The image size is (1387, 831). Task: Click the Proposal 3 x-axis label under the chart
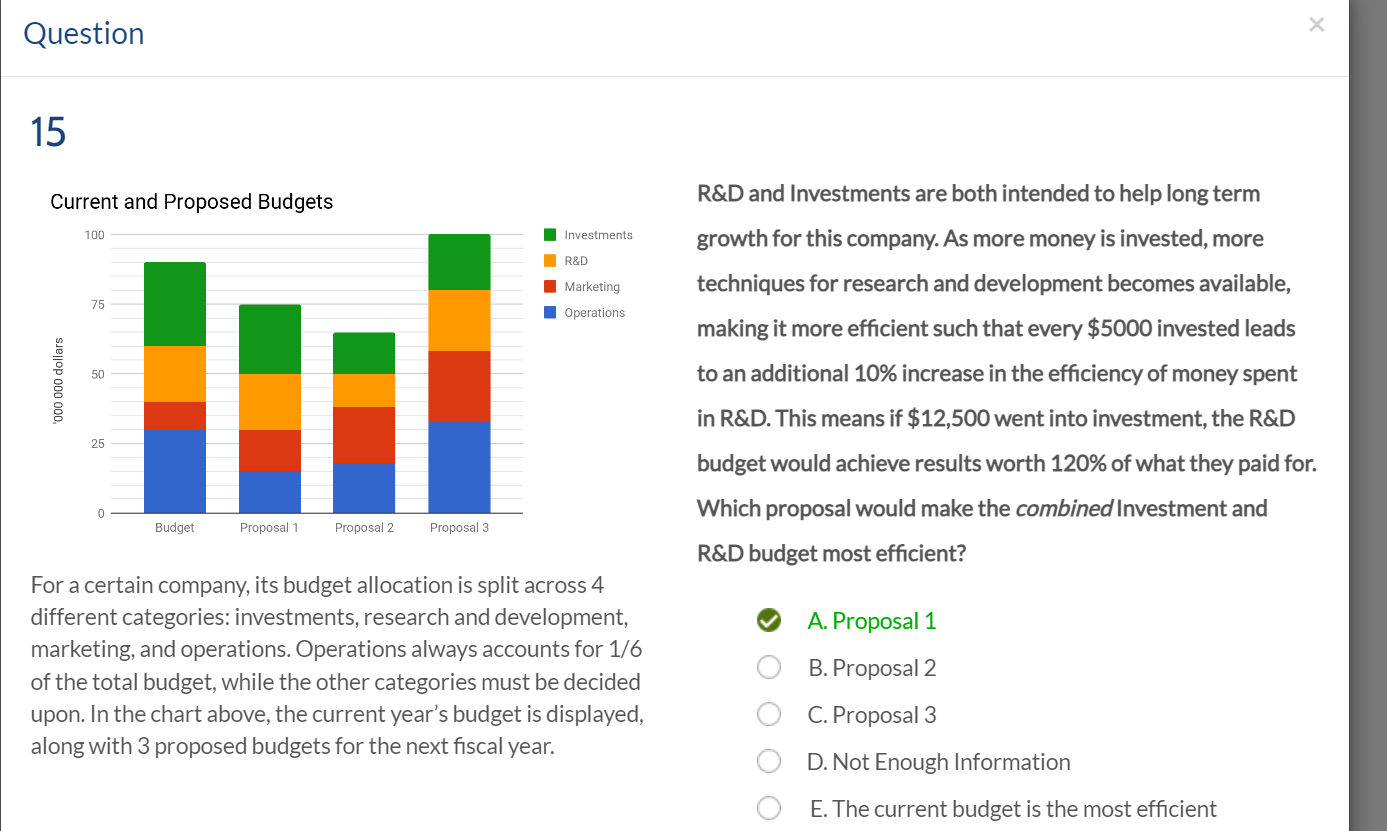pyautogui.click(x=459, y=527)
